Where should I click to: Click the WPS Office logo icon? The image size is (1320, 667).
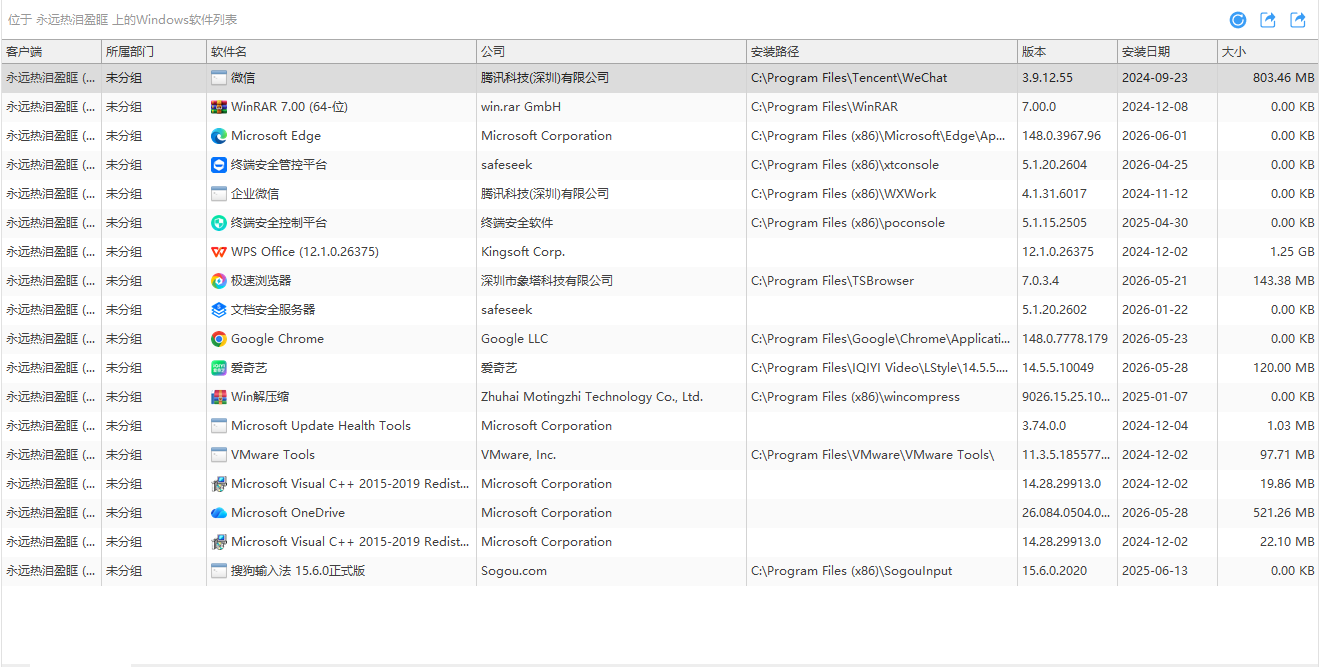coord(219,252)
